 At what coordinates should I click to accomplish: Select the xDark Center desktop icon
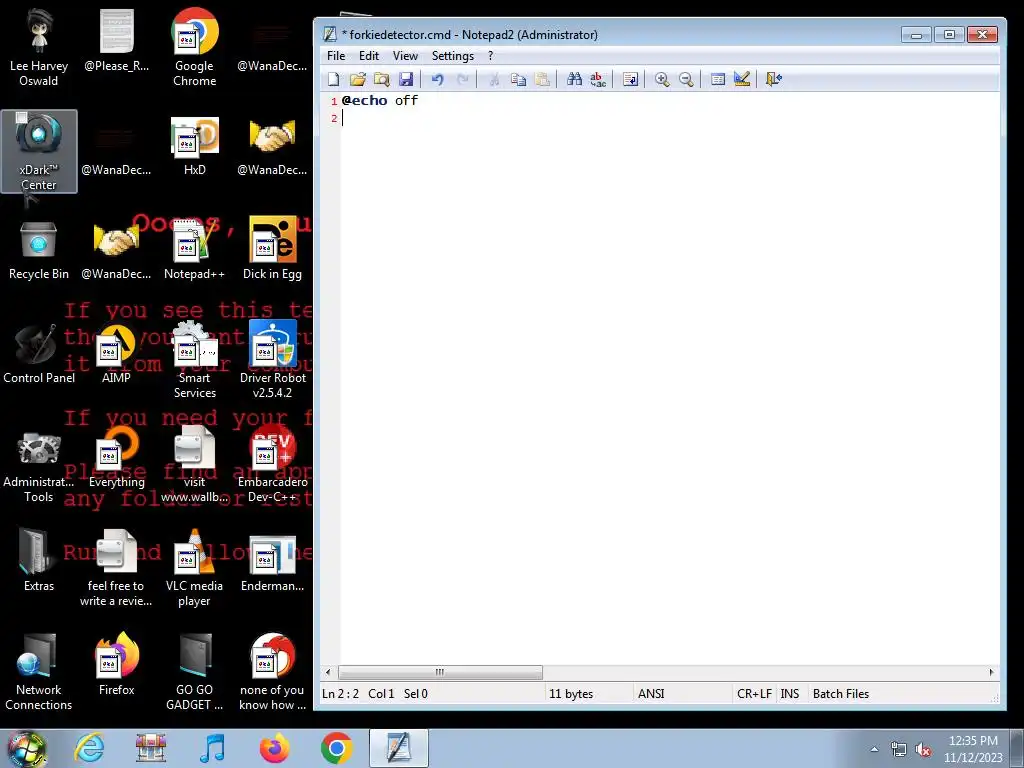point(39,152)
